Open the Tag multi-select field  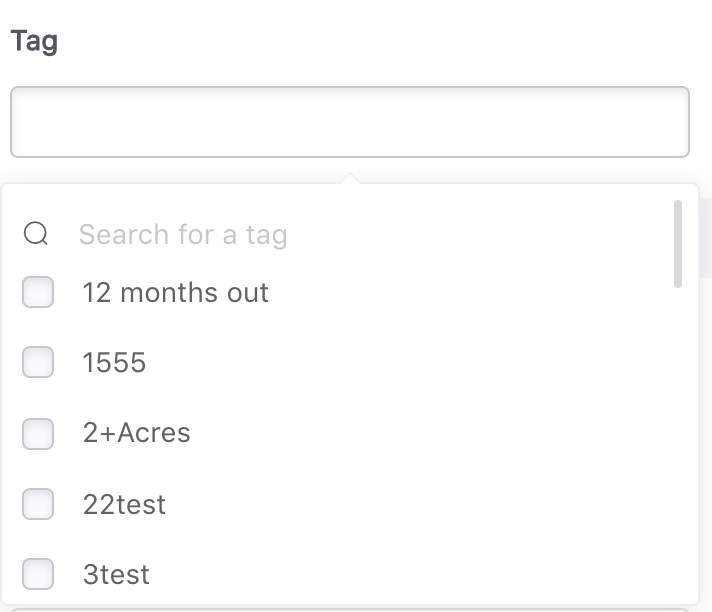click(350, 122)
